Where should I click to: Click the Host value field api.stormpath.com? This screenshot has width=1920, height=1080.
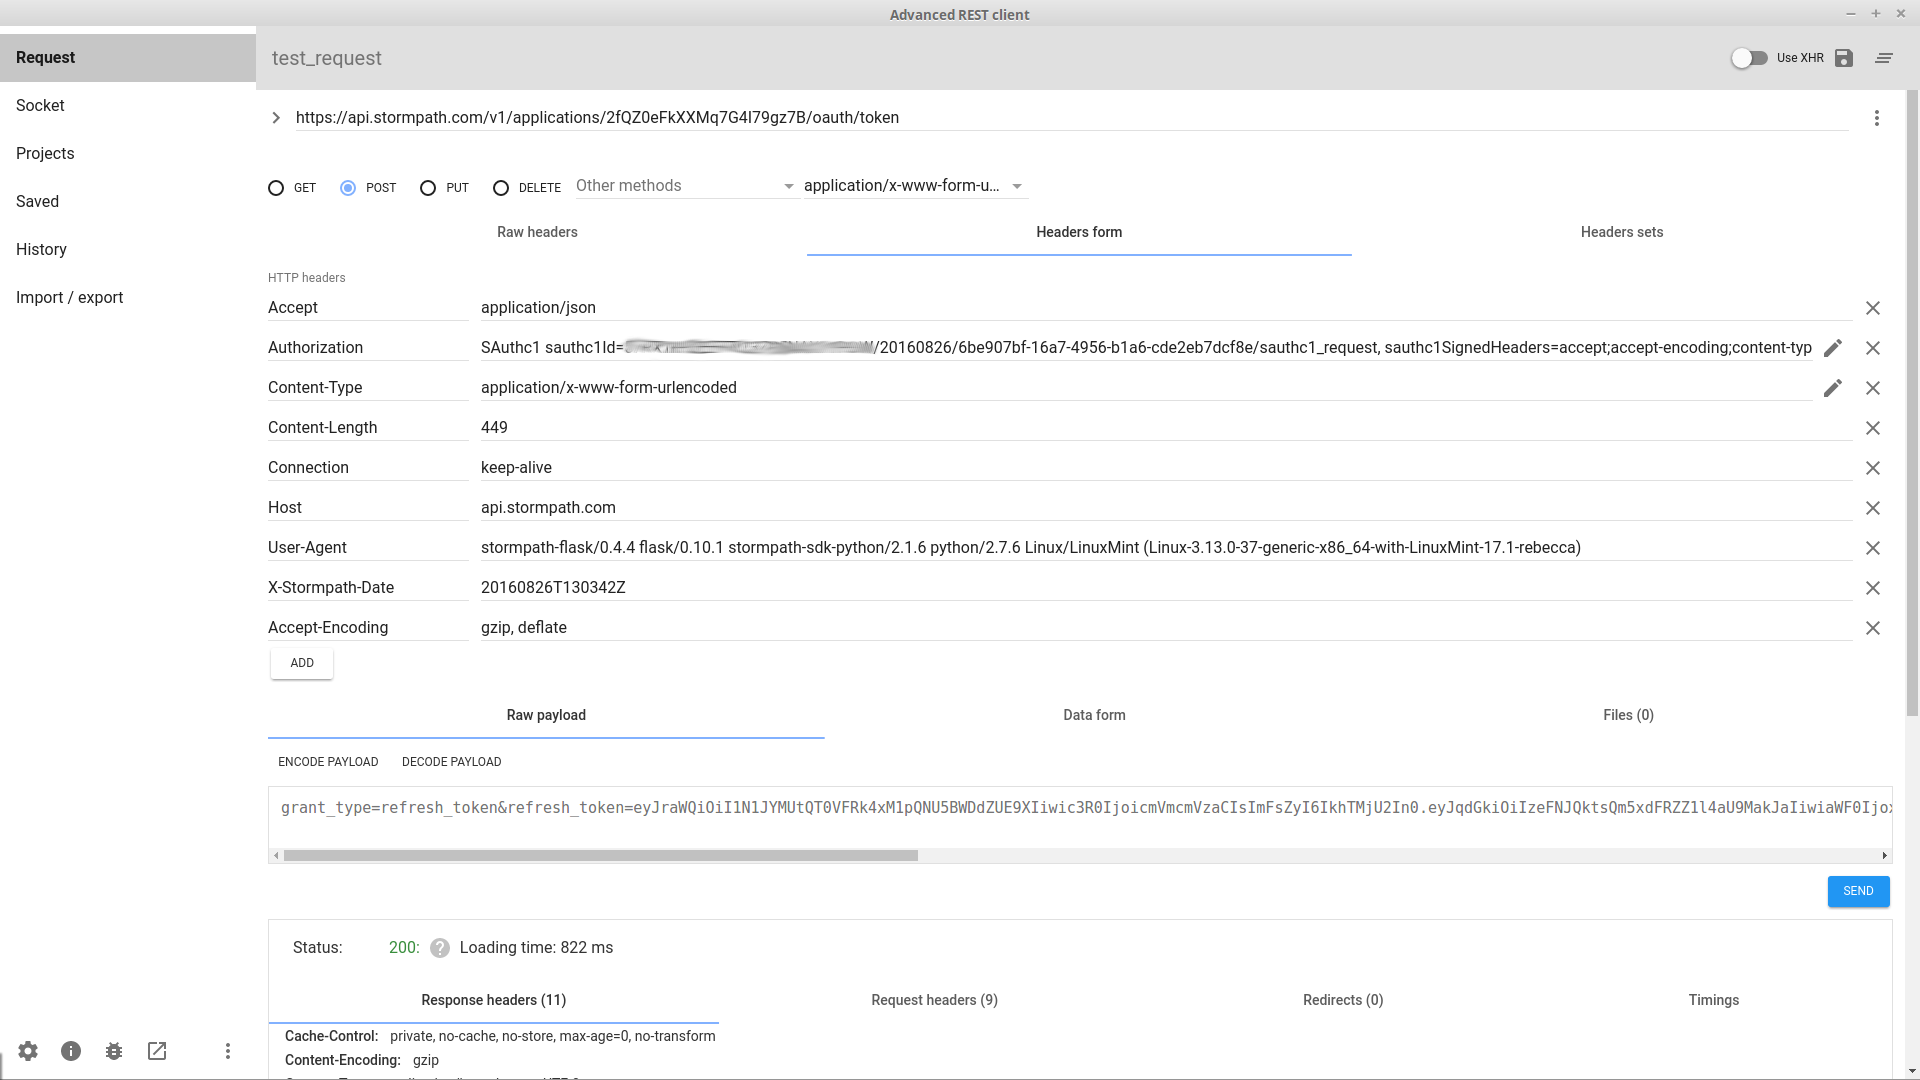1166,508
